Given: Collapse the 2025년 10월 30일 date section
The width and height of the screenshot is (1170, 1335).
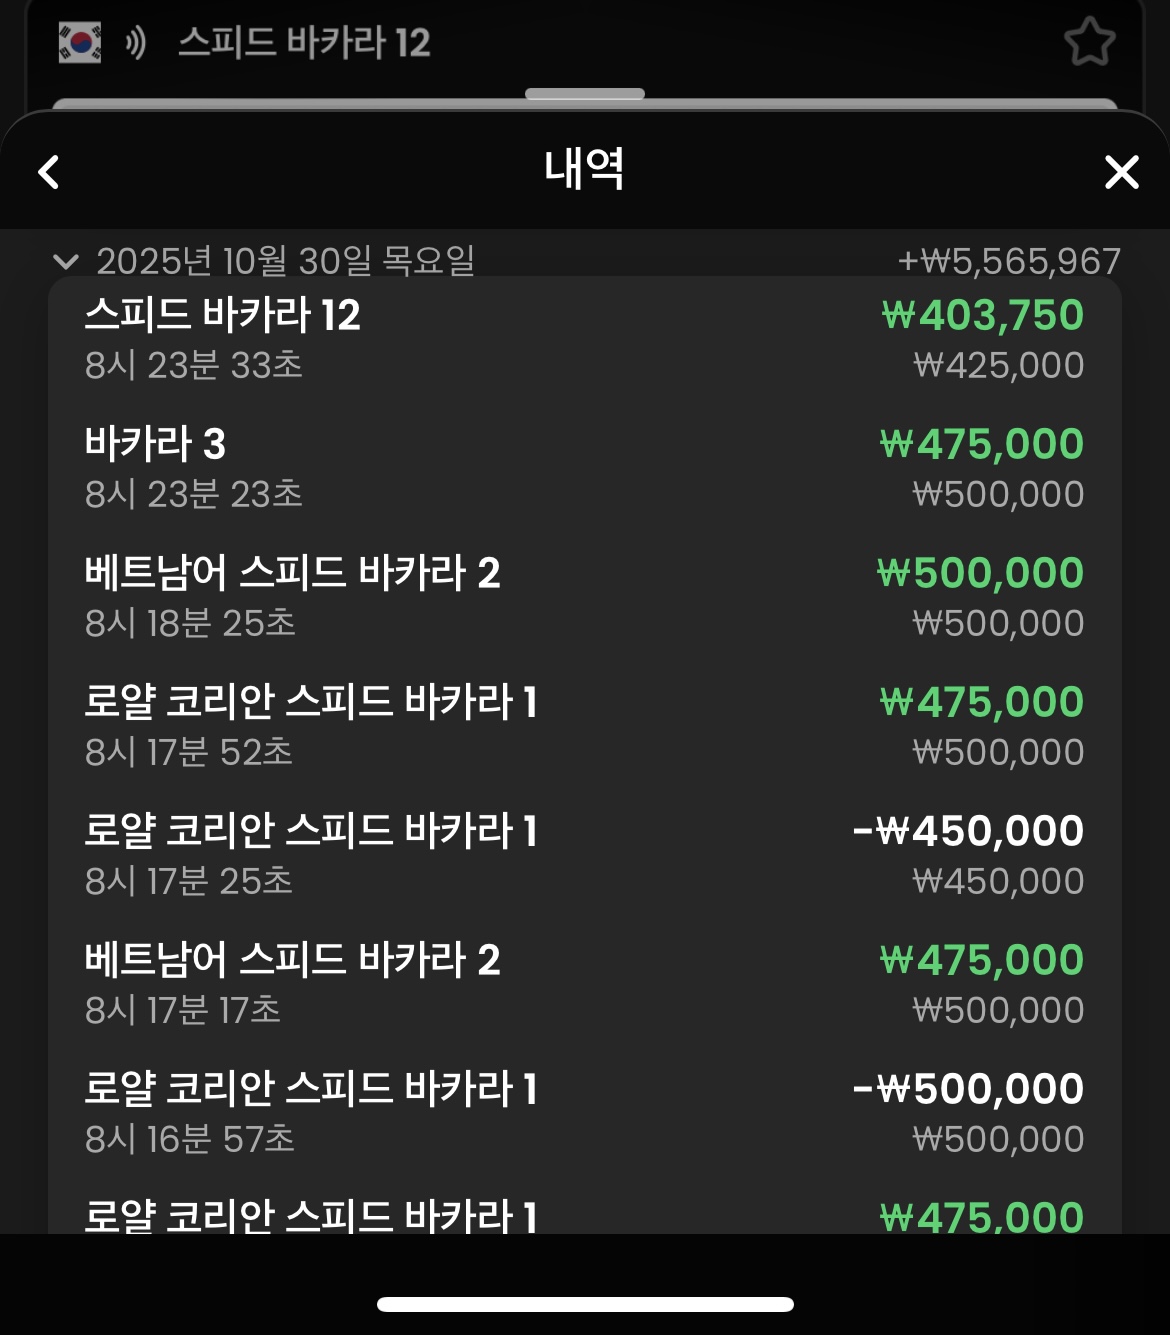Looking at the screenshot, I should 66,262.
